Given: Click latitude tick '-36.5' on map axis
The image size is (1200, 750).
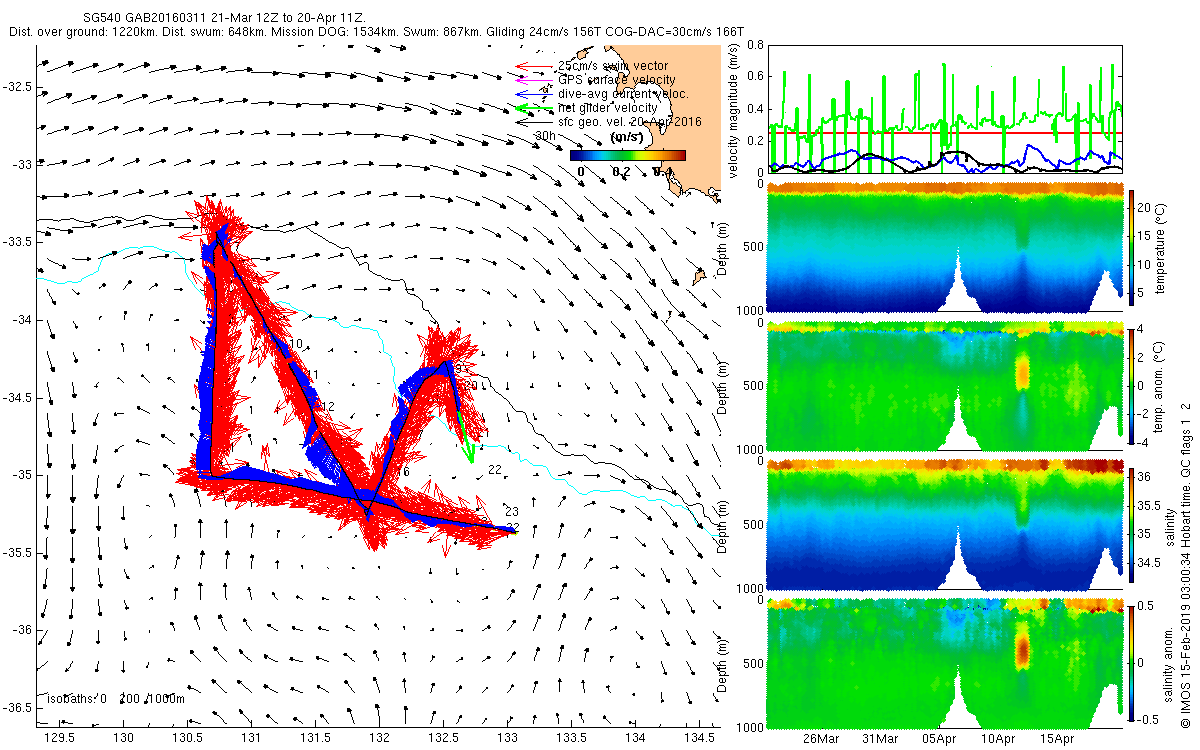Looking at the screenshot, I should point(17,707).
